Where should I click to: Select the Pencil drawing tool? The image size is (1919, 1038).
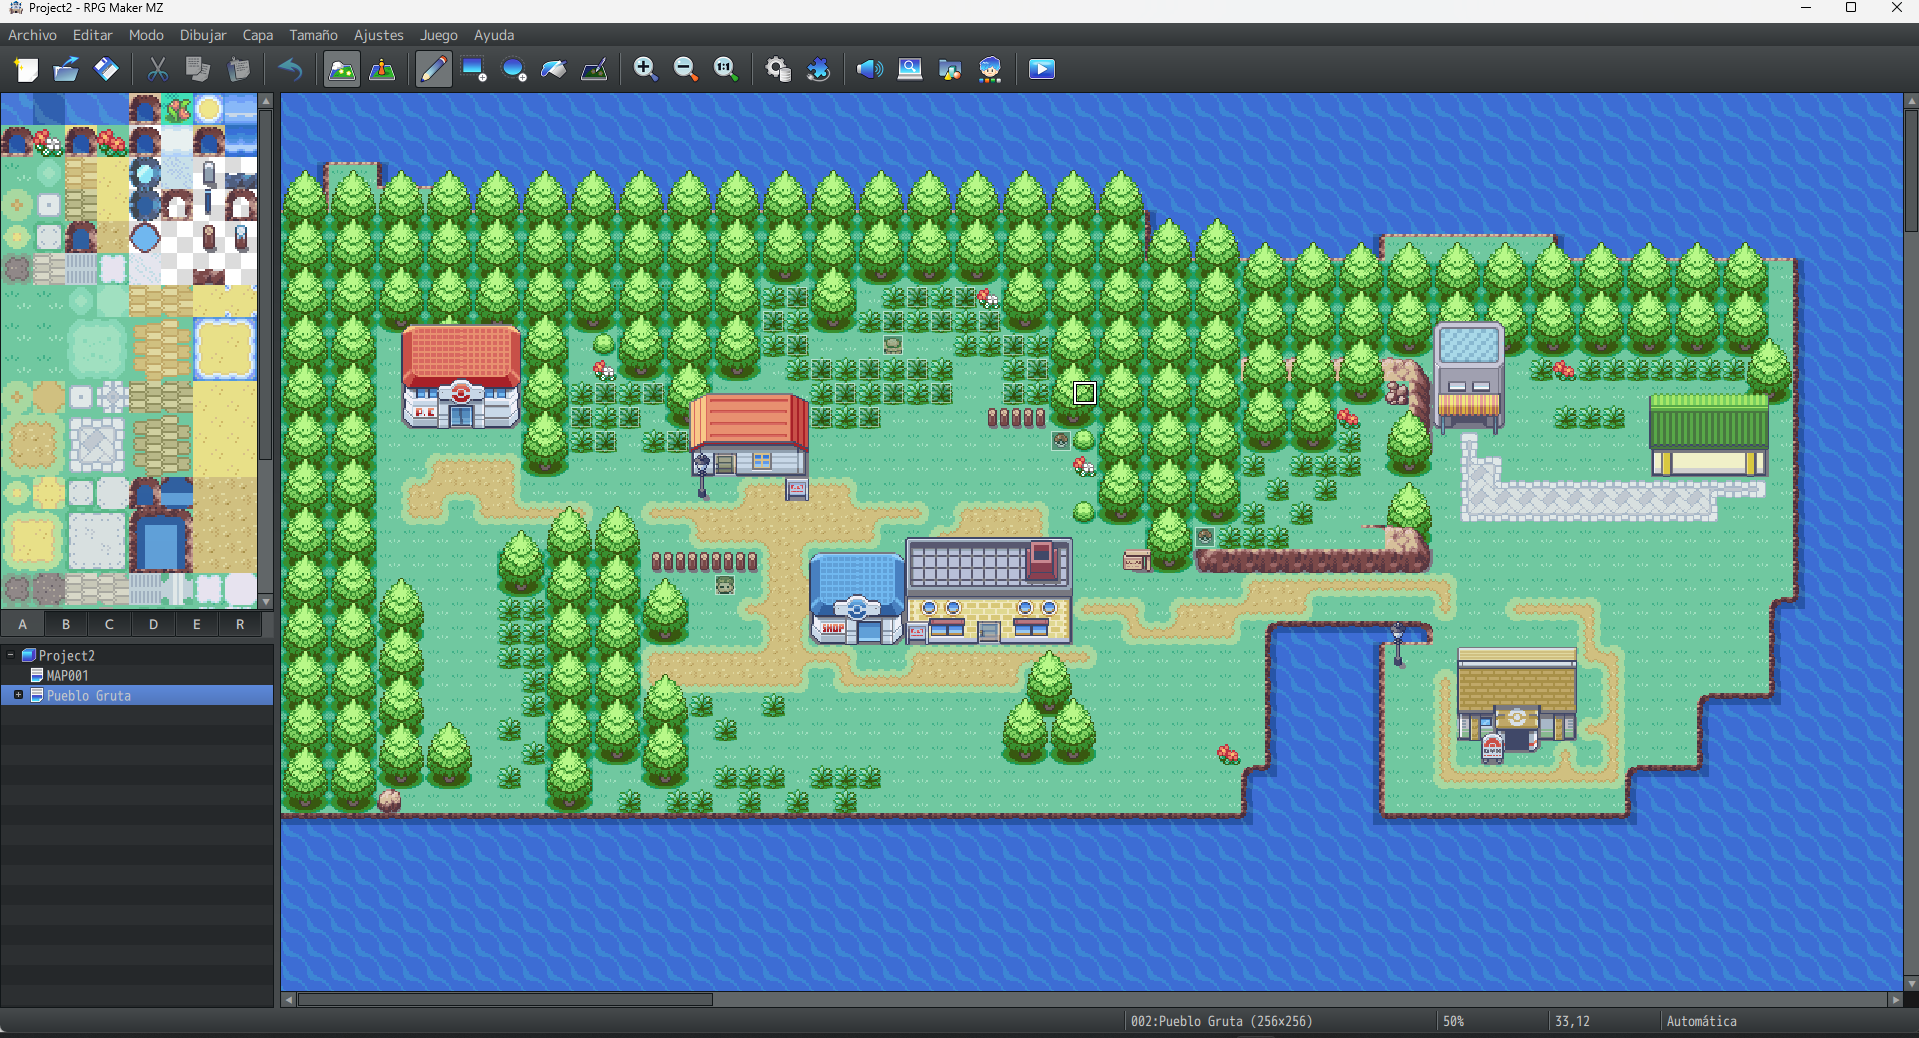click(433, 69)
